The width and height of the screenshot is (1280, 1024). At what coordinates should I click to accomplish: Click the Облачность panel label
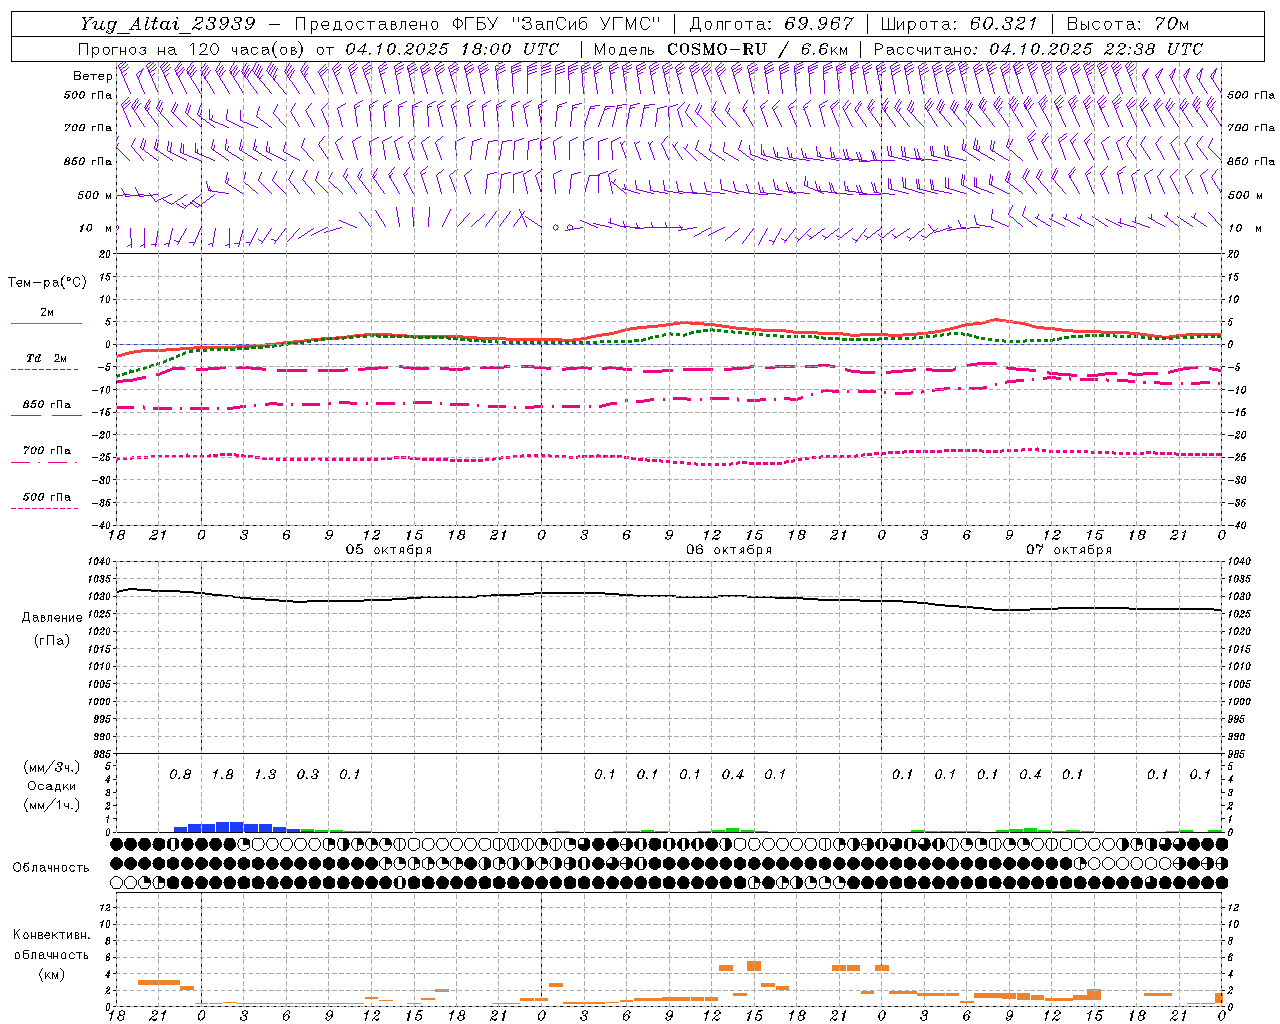(51, 867)
